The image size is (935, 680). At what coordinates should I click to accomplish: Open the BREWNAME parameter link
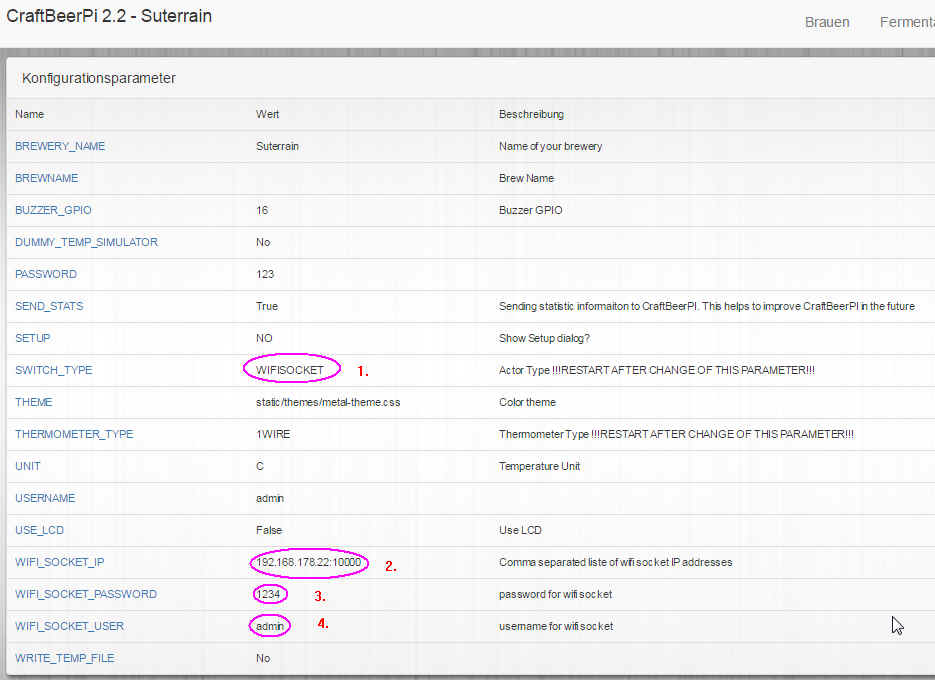click(x=46, y=178)
